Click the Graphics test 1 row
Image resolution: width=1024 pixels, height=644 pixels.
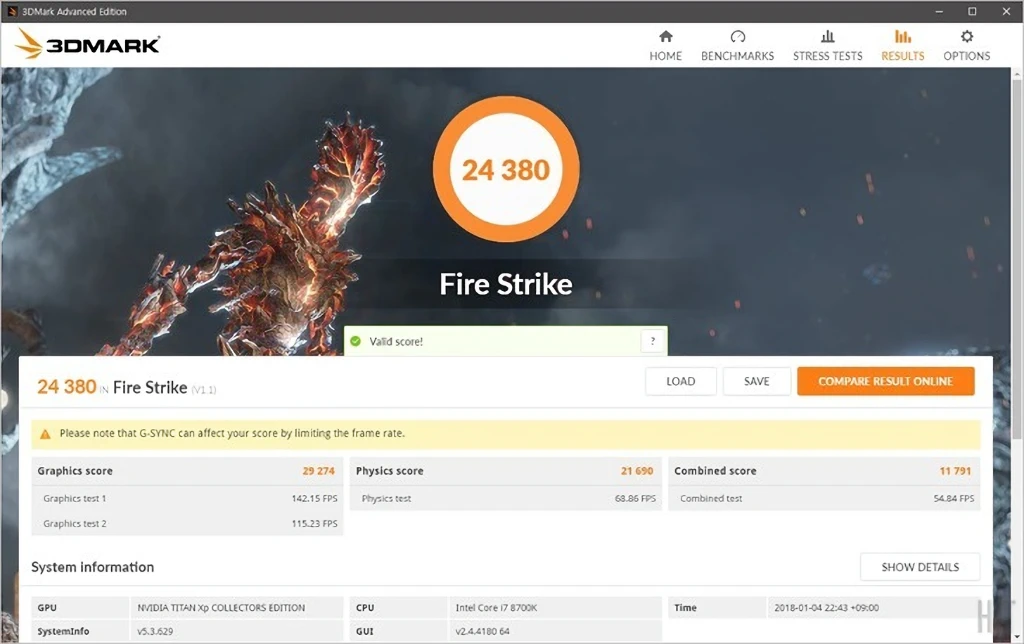(187, 498)
